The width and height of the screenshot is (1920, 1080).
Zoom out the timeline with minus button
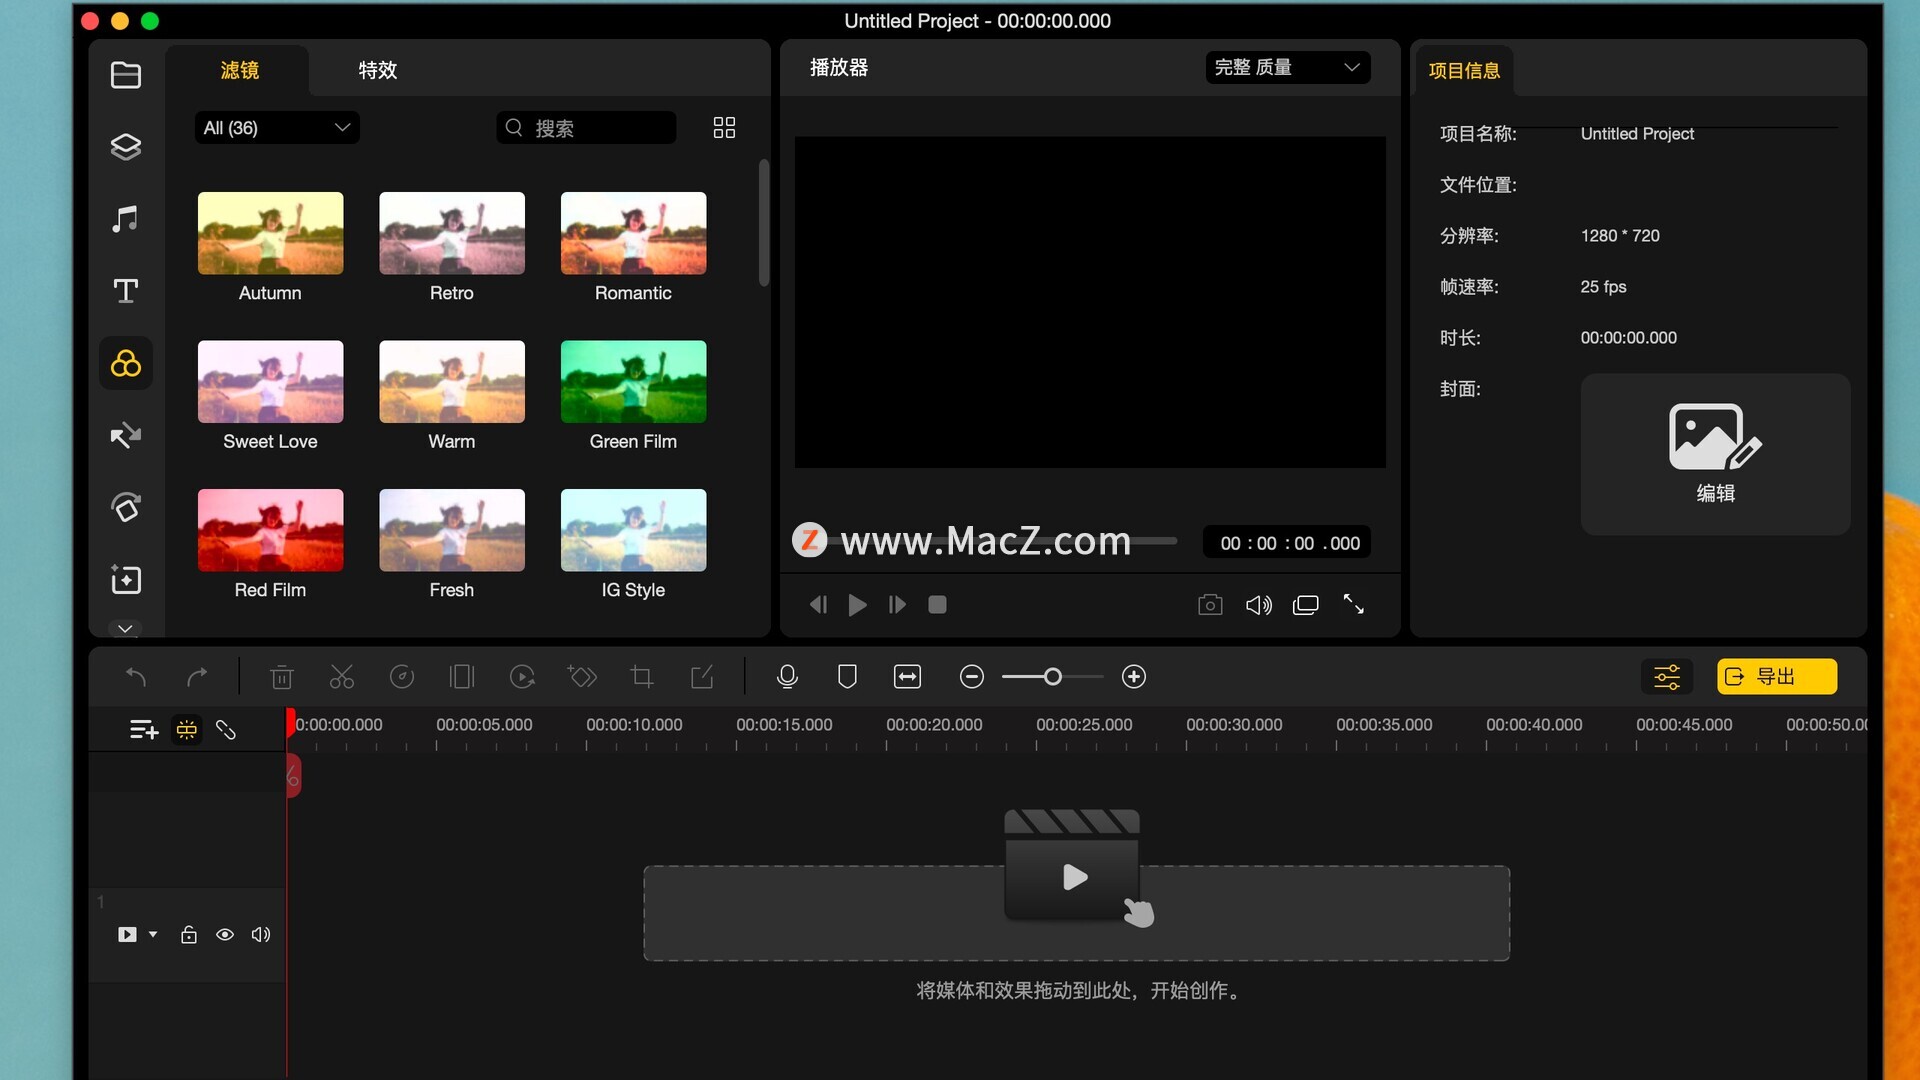coord(971,677)
